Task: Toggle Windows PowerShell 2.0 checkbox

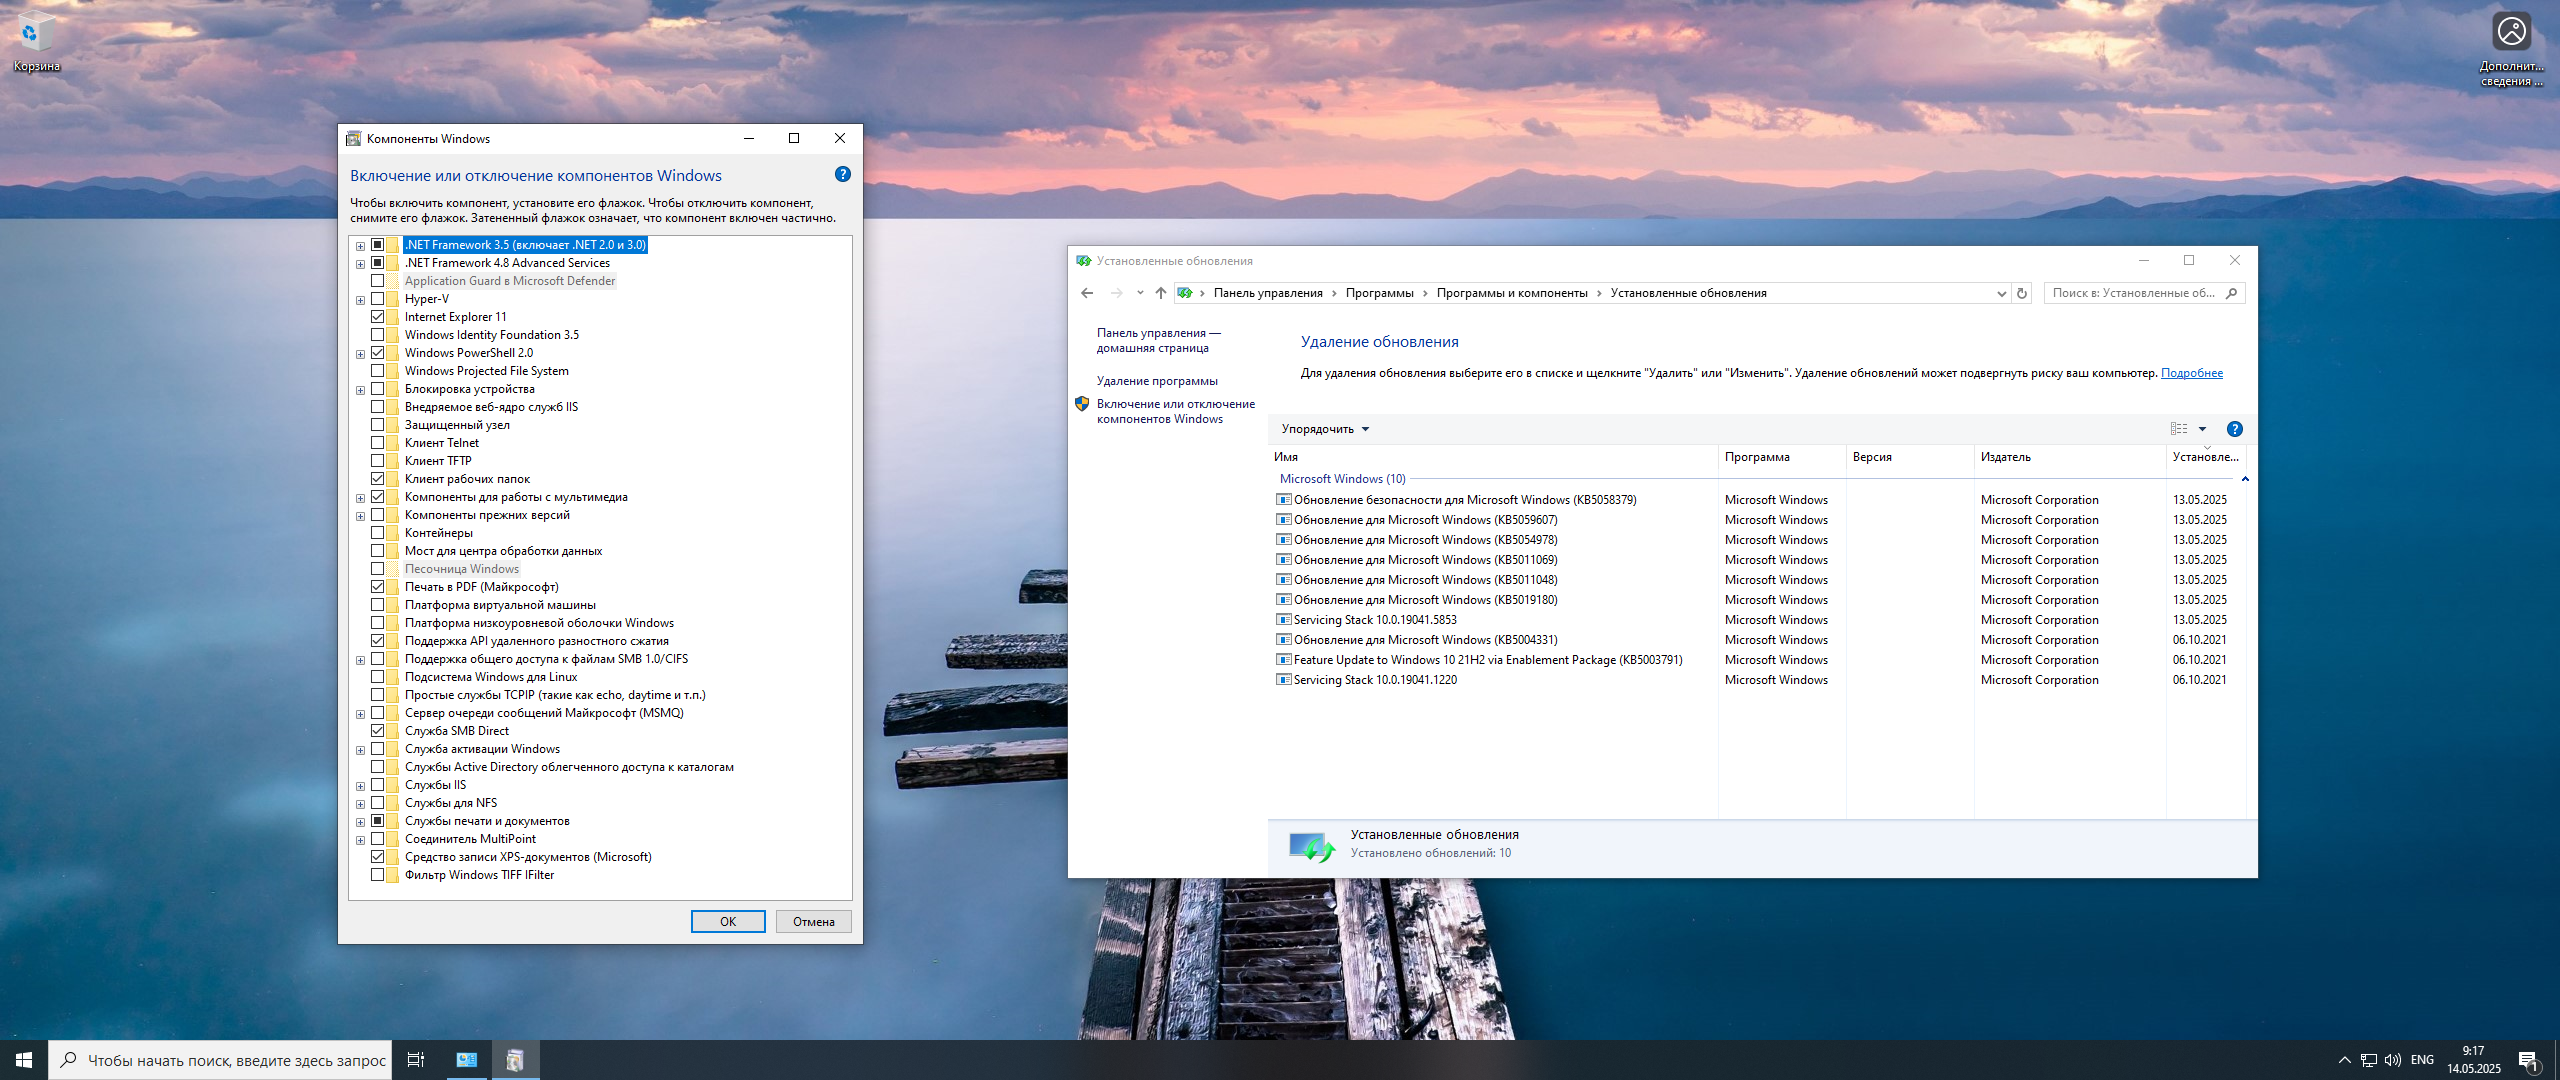Action: pyautogui.click(x=377, y=353)
